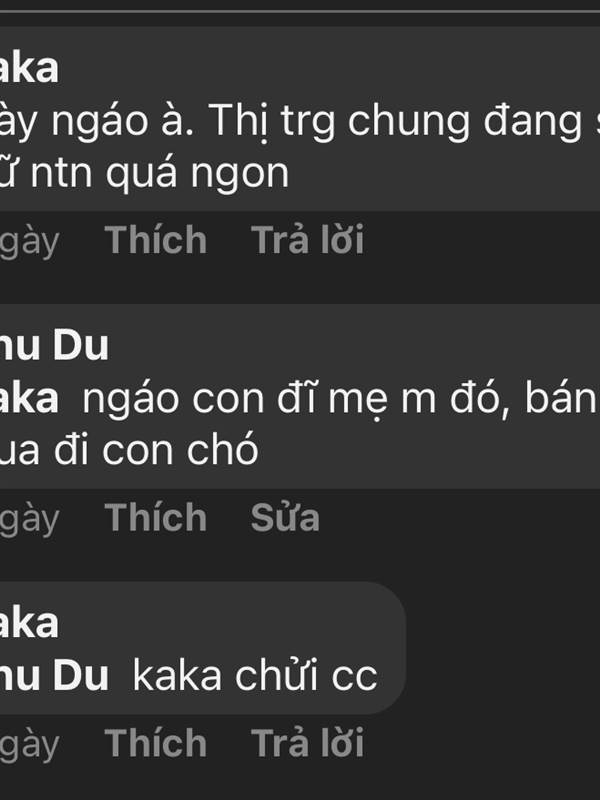Select the 'ngáo con' second comment text

pyautogui.click(x=341, y=399)
